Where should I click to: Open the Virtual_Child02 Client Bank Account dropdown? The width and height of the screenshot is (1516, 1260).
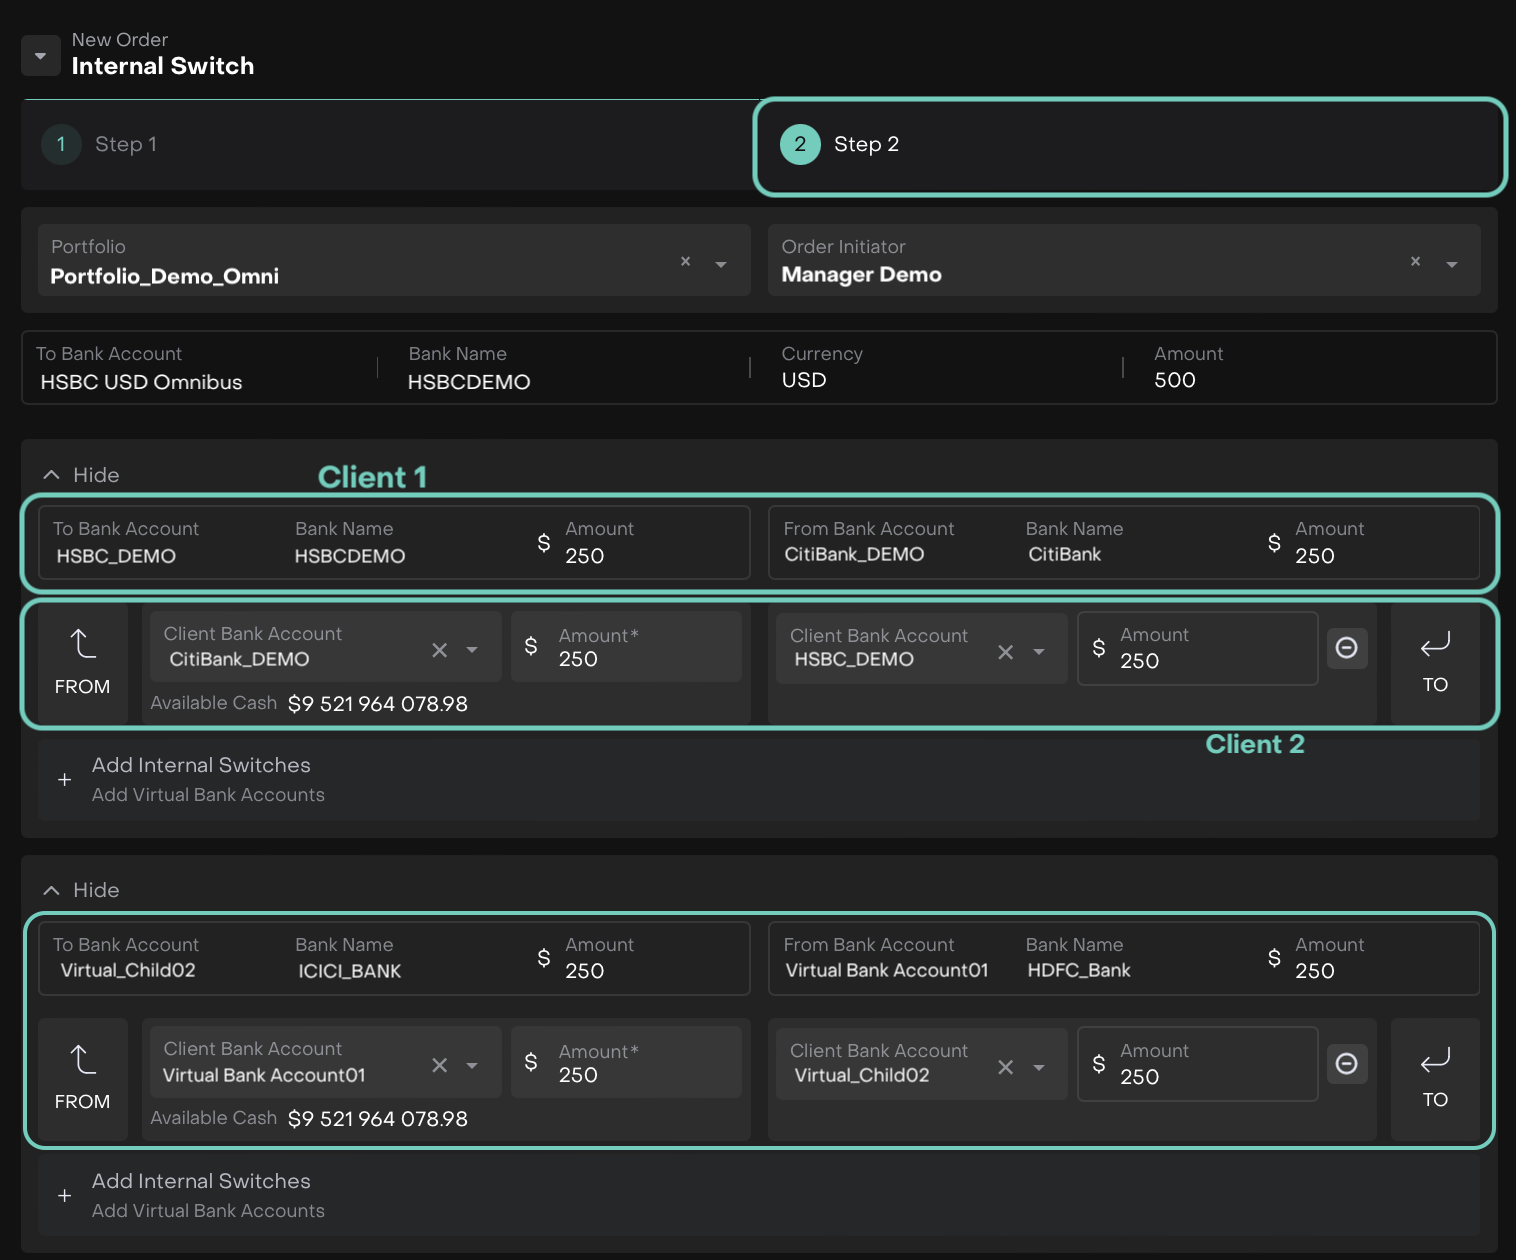pyautogui.click(x=1039, y=1068)
